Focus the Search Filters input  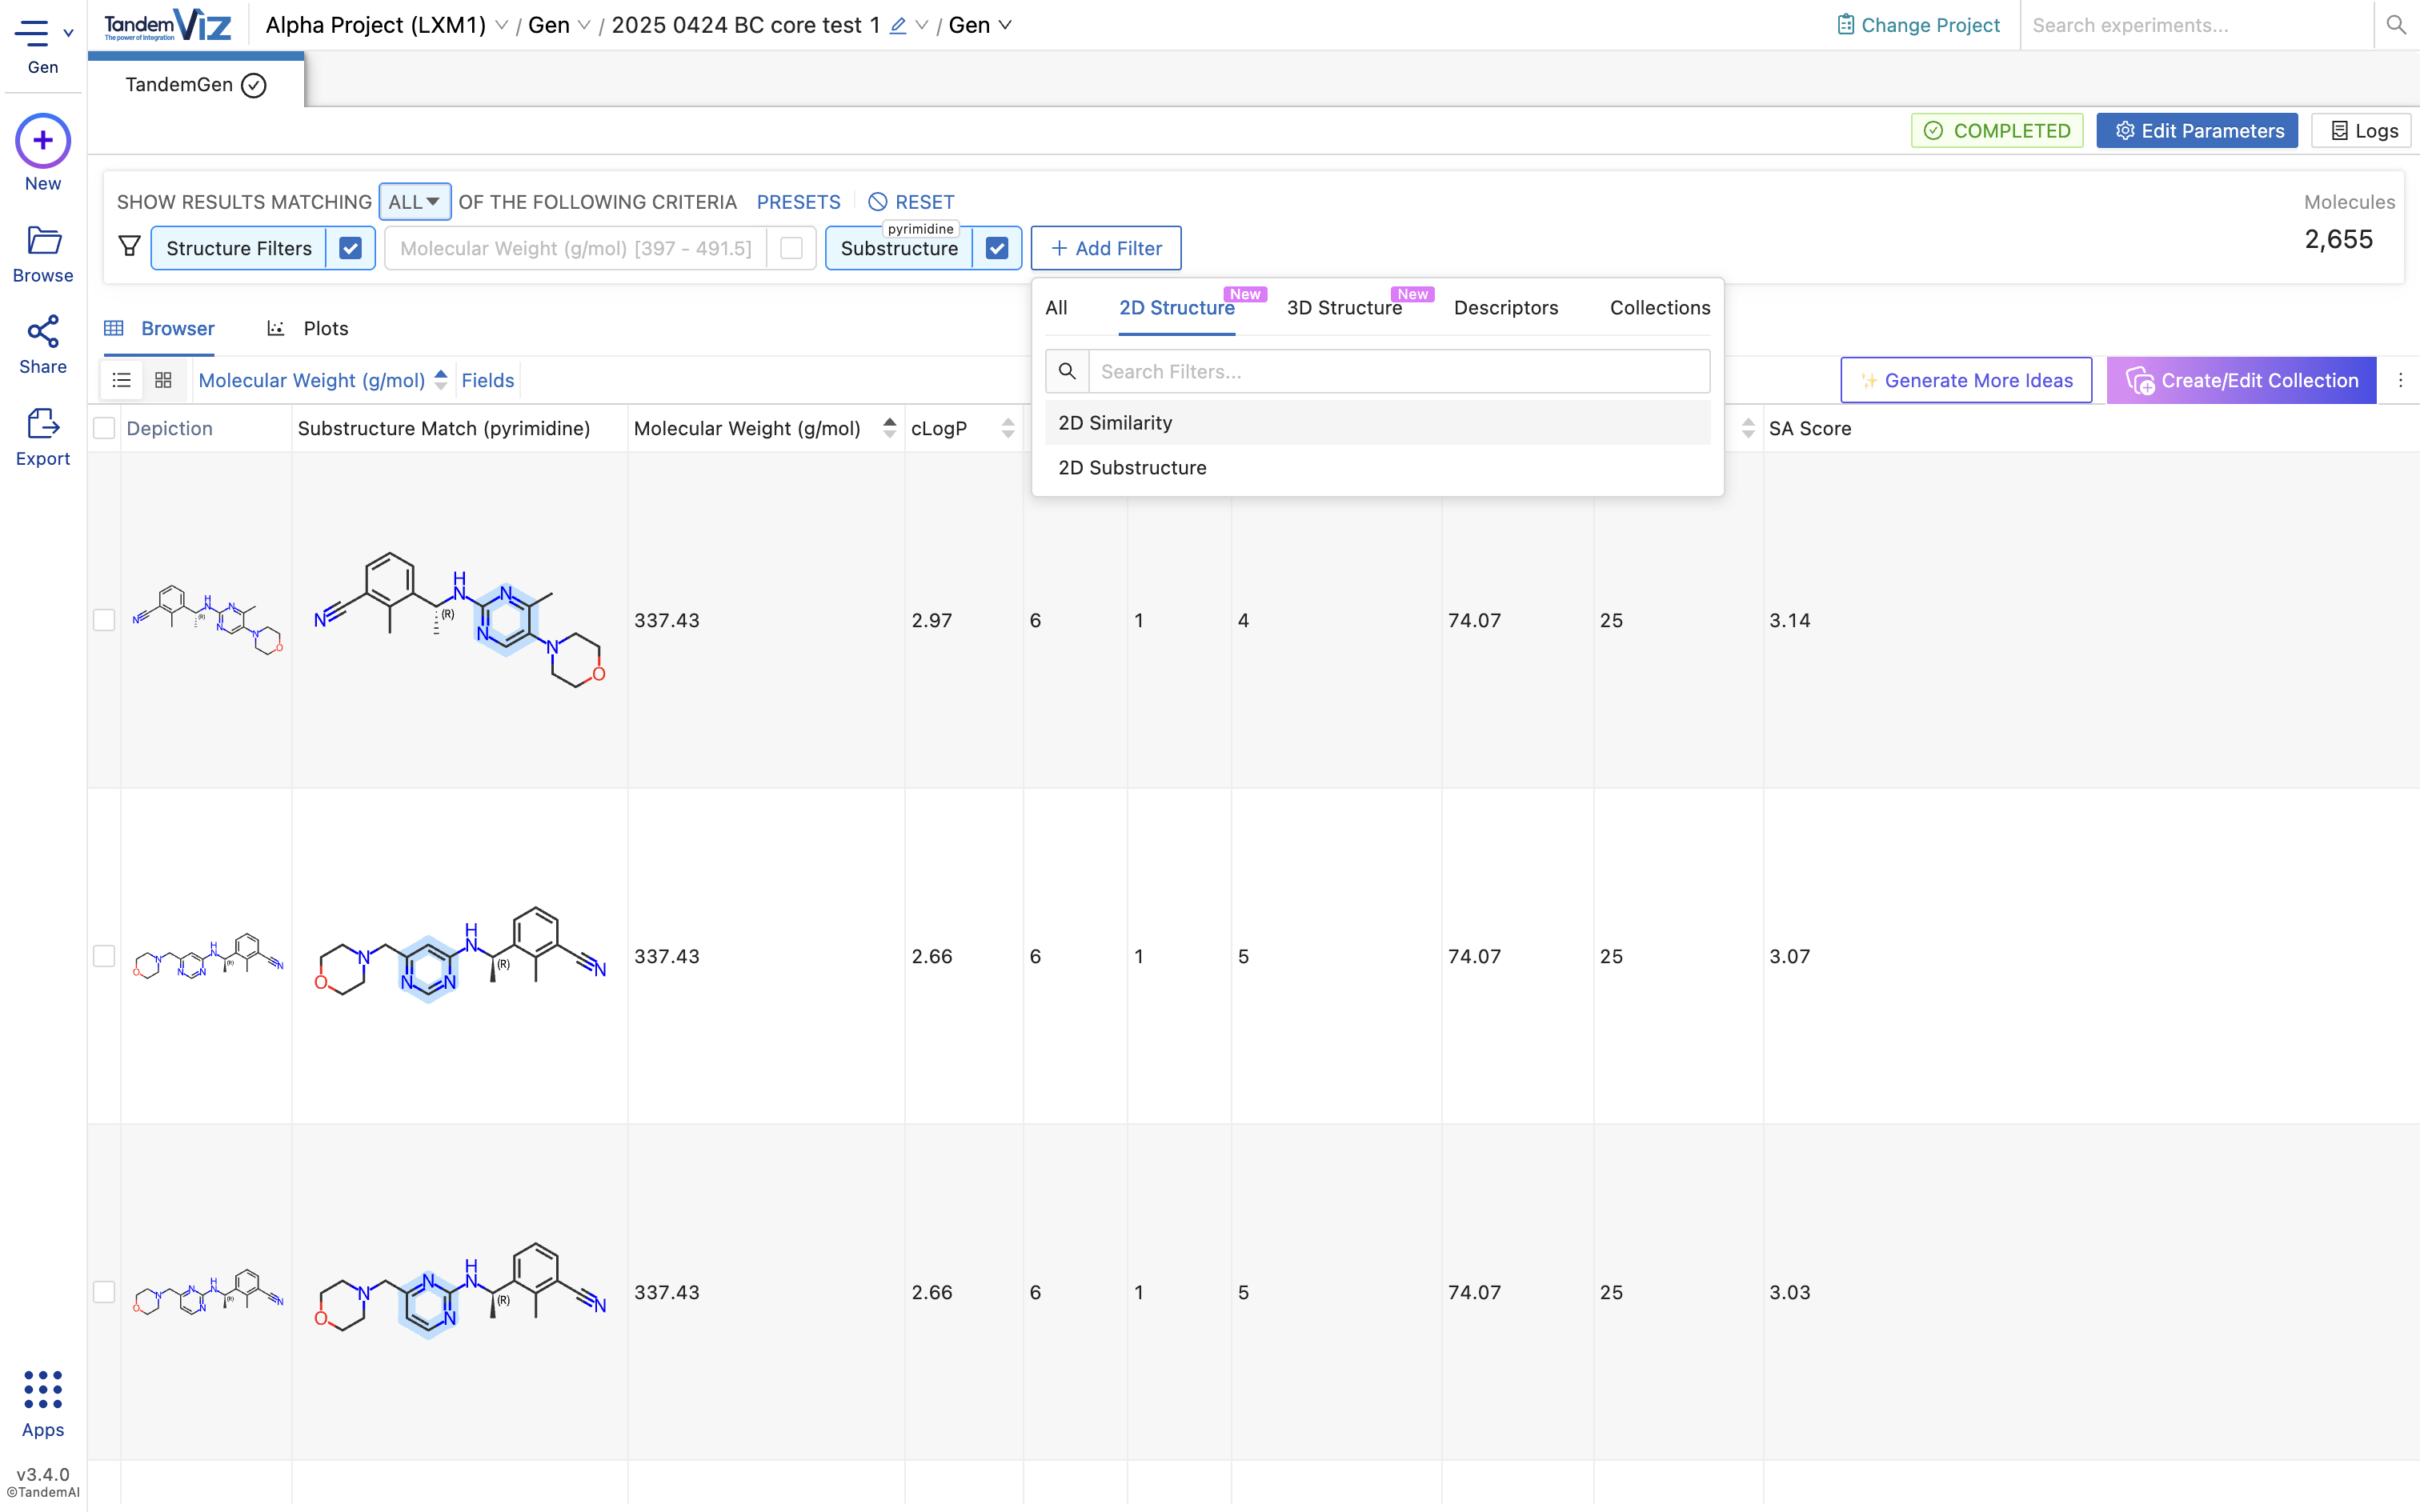click(x=1399, y=371)
